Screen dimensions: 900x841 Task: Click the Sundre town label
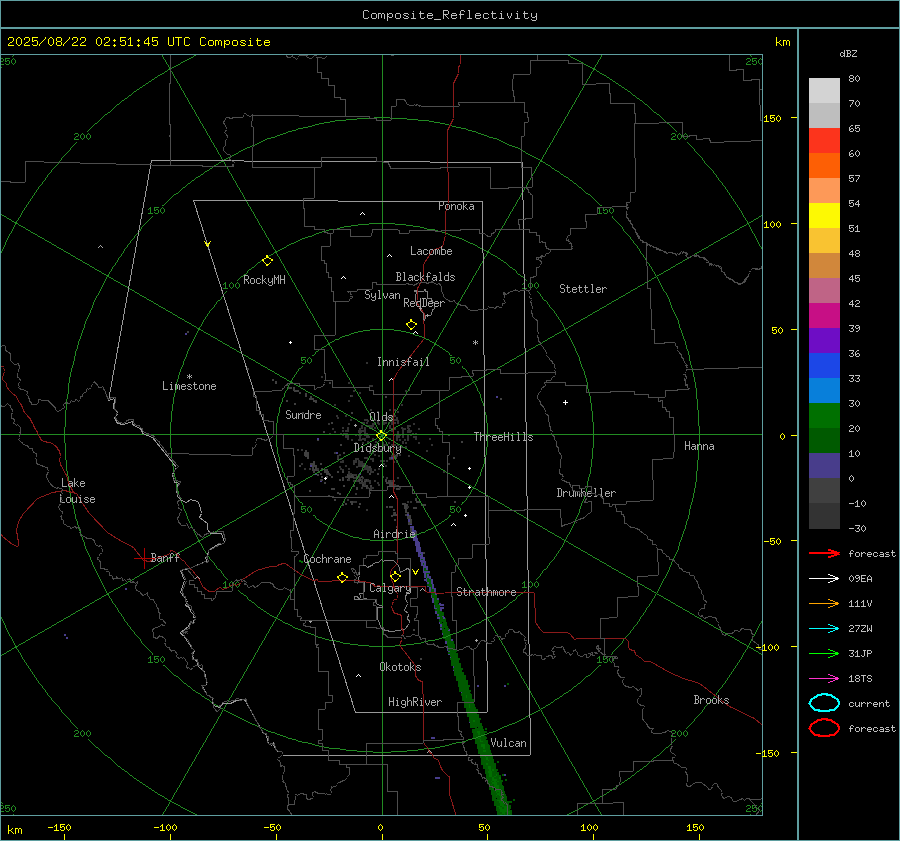point(303,414)
